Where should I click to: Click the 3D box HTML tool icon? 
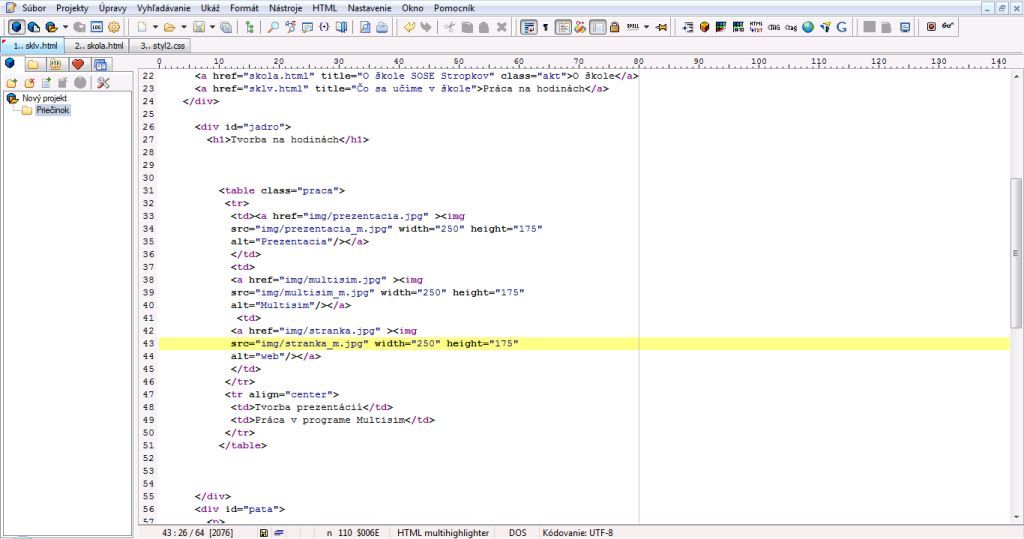pos(704,27)
